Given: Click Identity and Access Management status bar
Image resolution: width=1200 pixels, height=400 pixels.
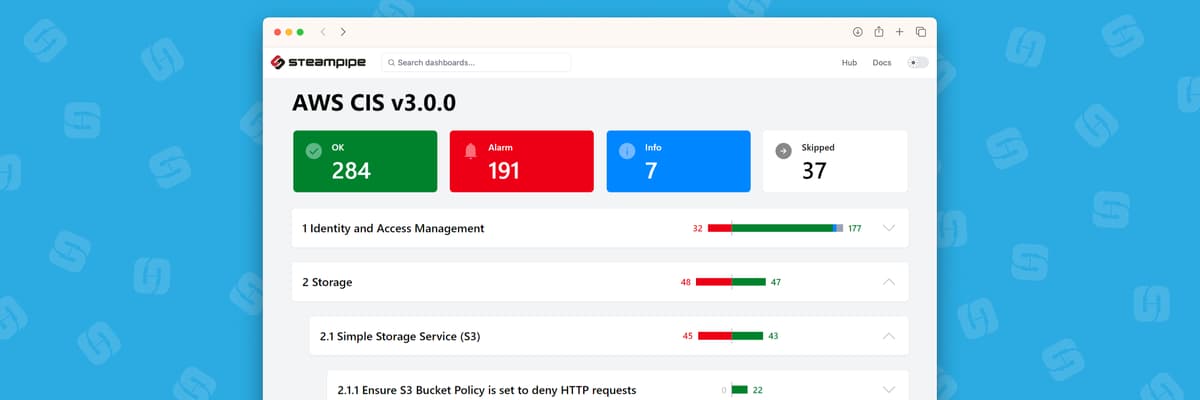Looking at the screenshot, I should click(775, 228).
